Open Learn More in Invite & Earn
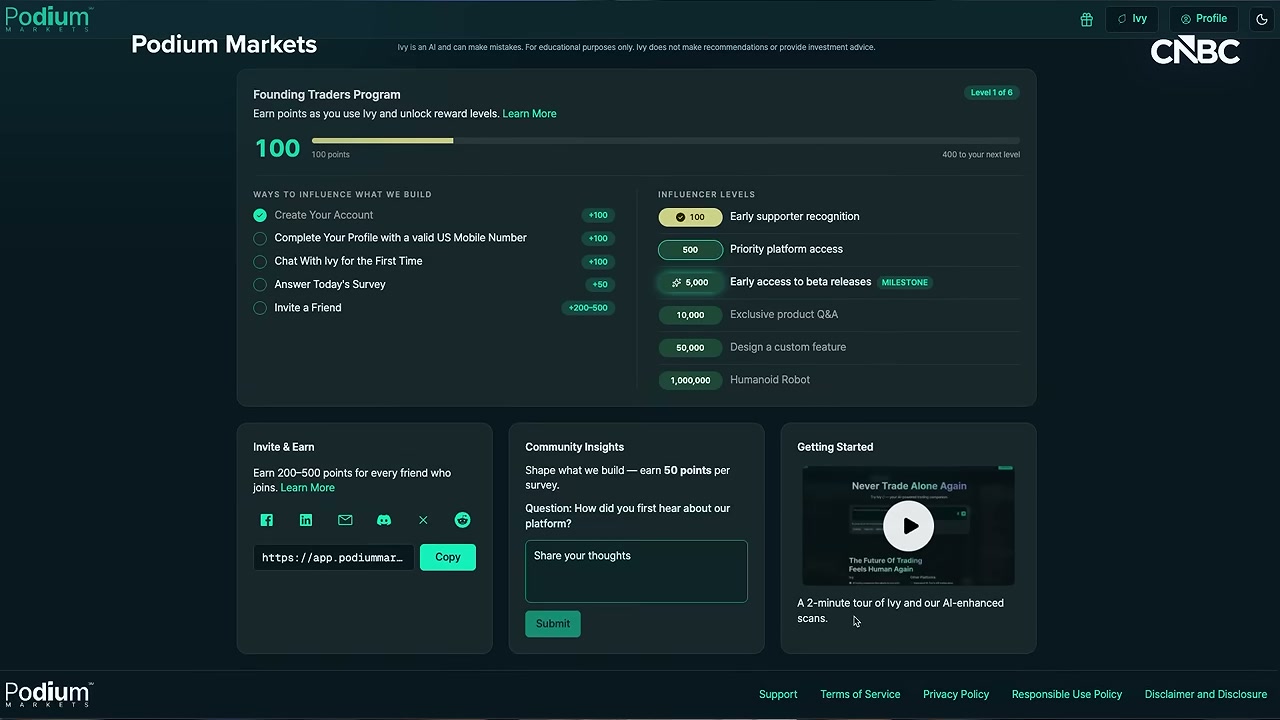Viewport: 1280px width, 720px height. (x=307, y=488)
